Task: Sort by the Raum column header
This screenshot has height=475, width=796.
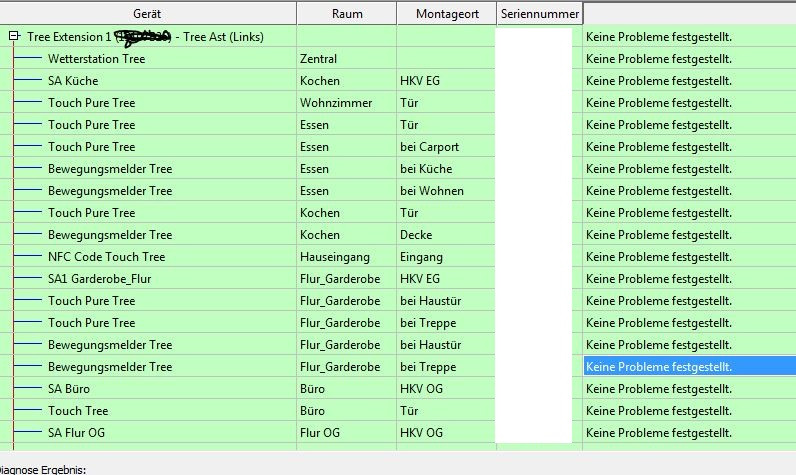Action: [x=347, y=14]
